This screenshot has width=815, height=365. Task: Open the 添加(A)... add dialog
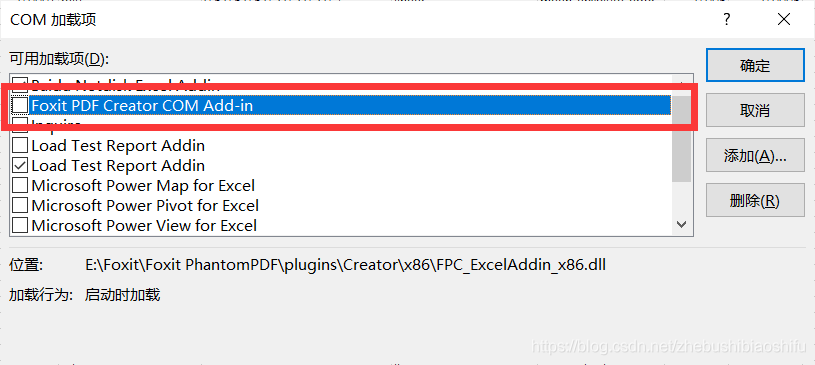[x=755, y=155]
